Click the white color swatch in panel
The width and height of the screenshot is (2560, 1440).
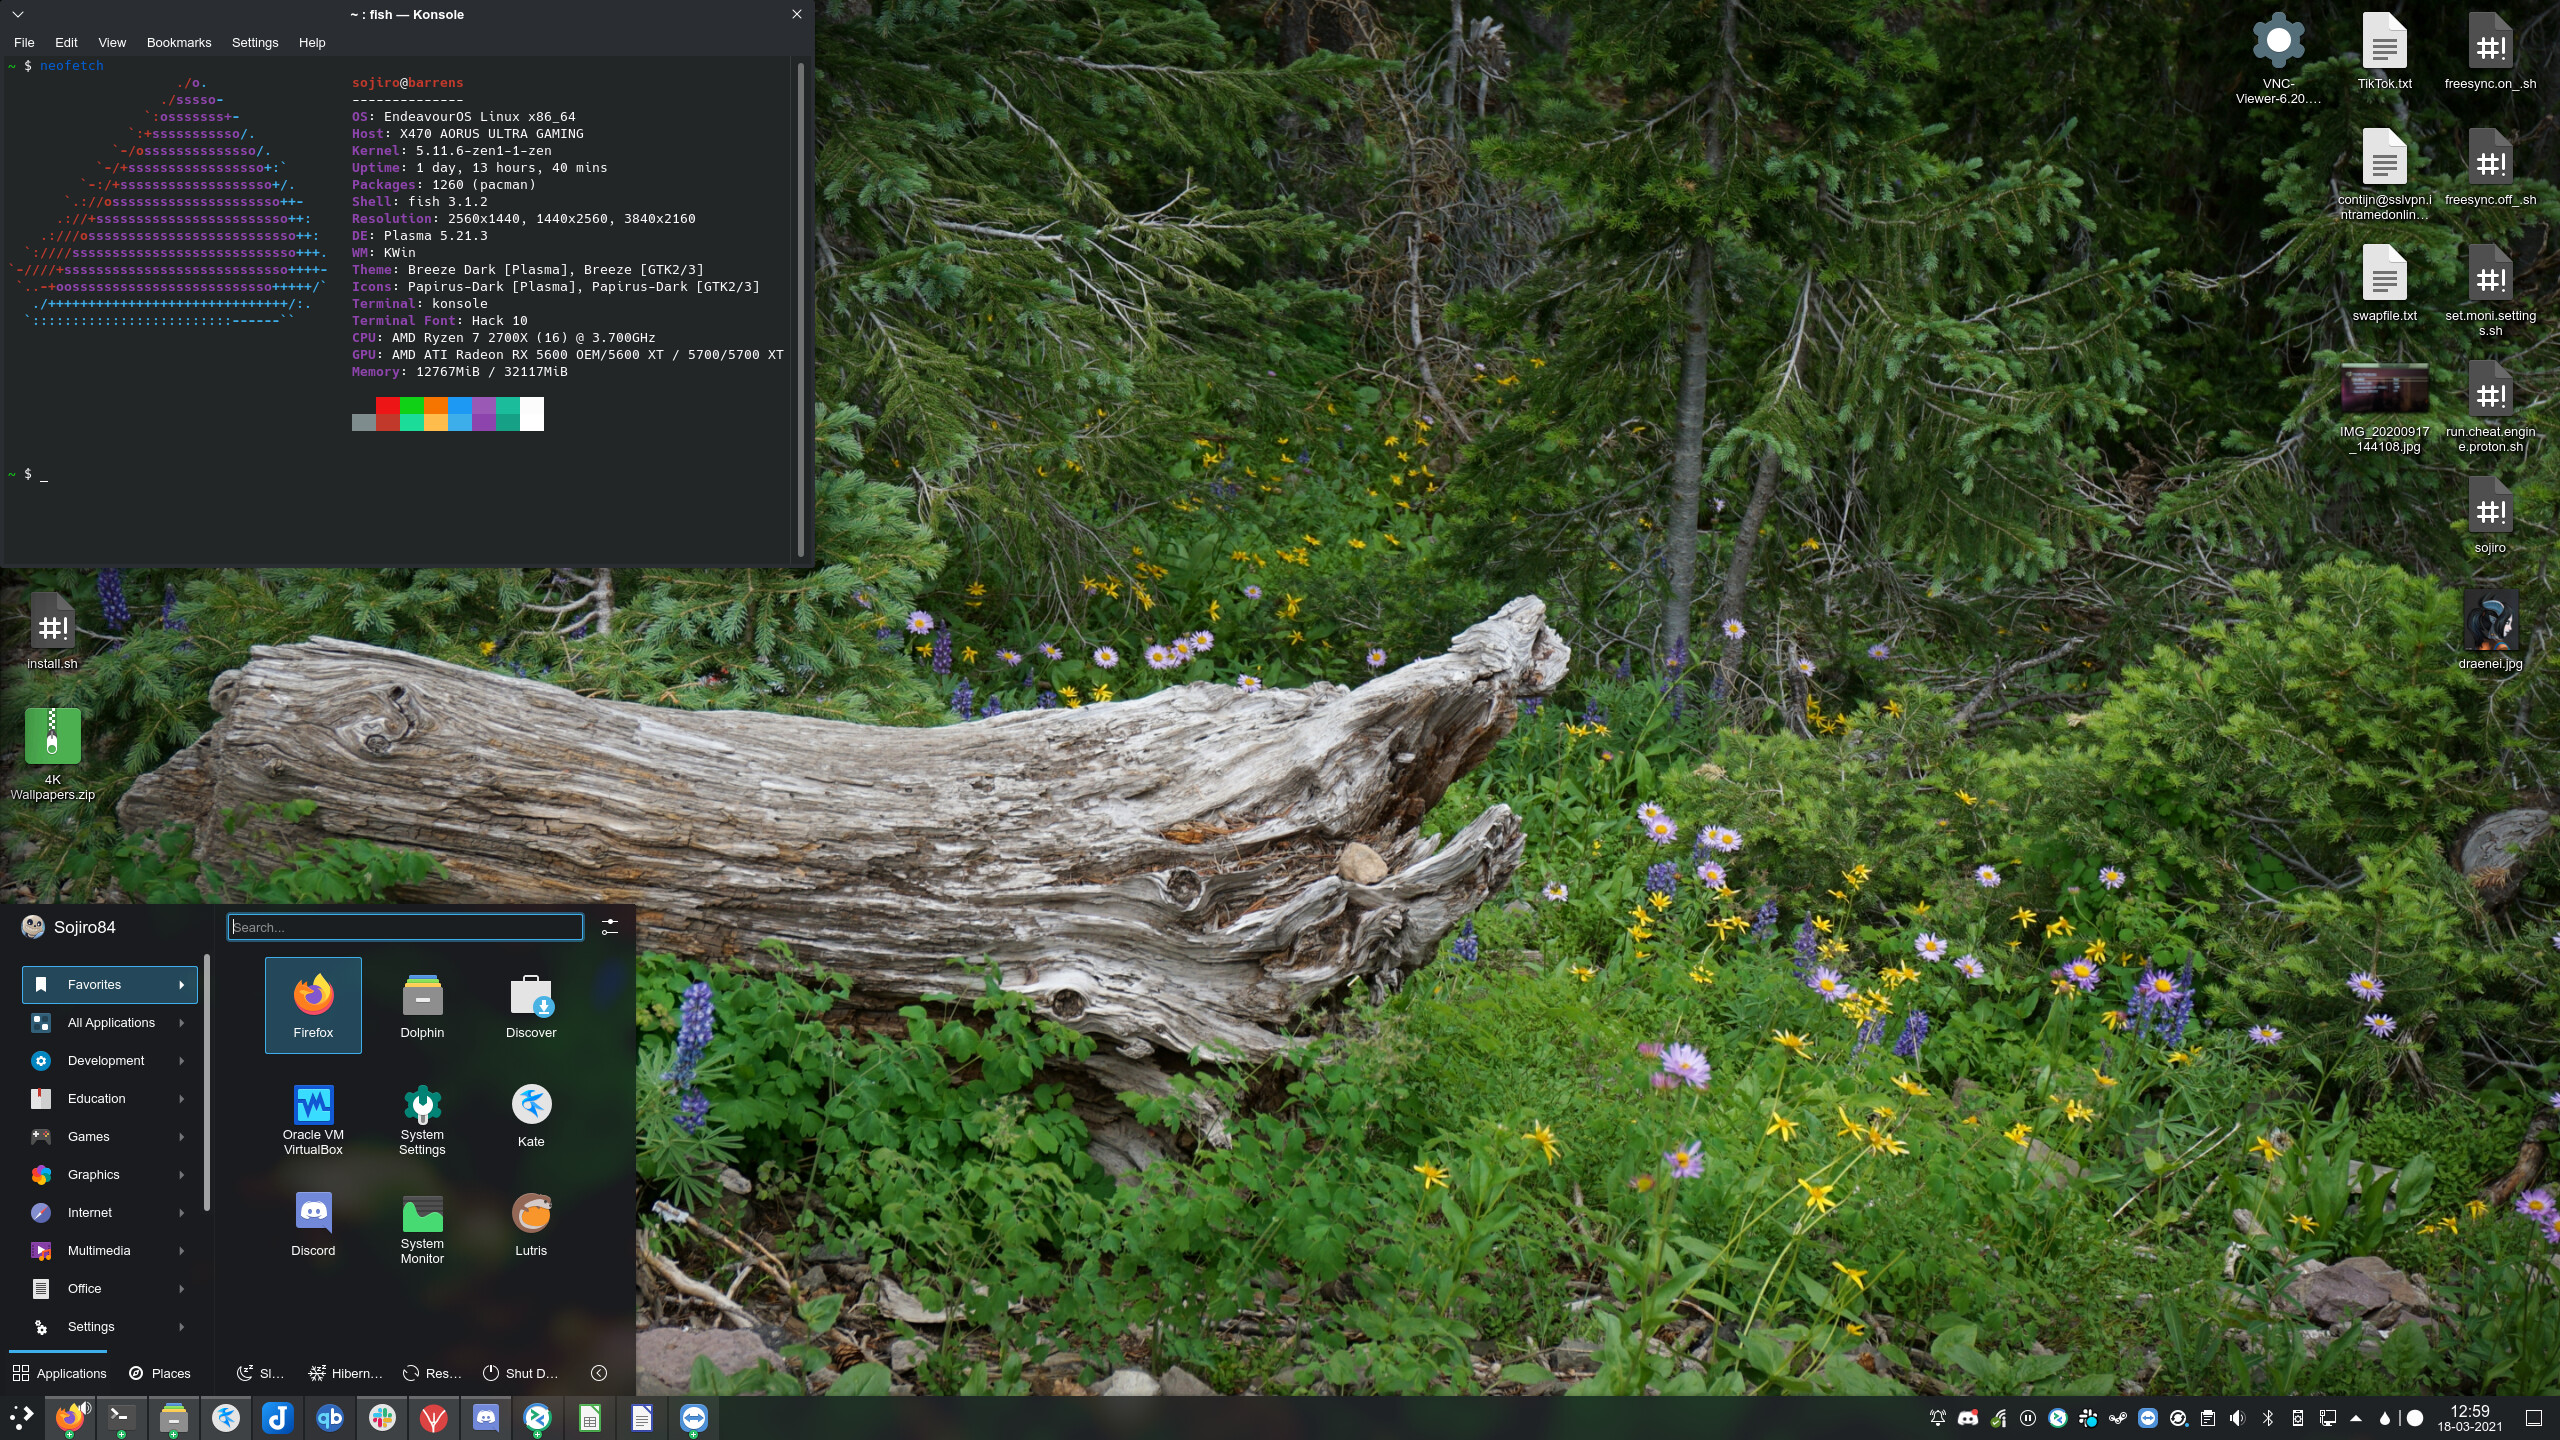pyautogui.click(x=2415, y=1417)
